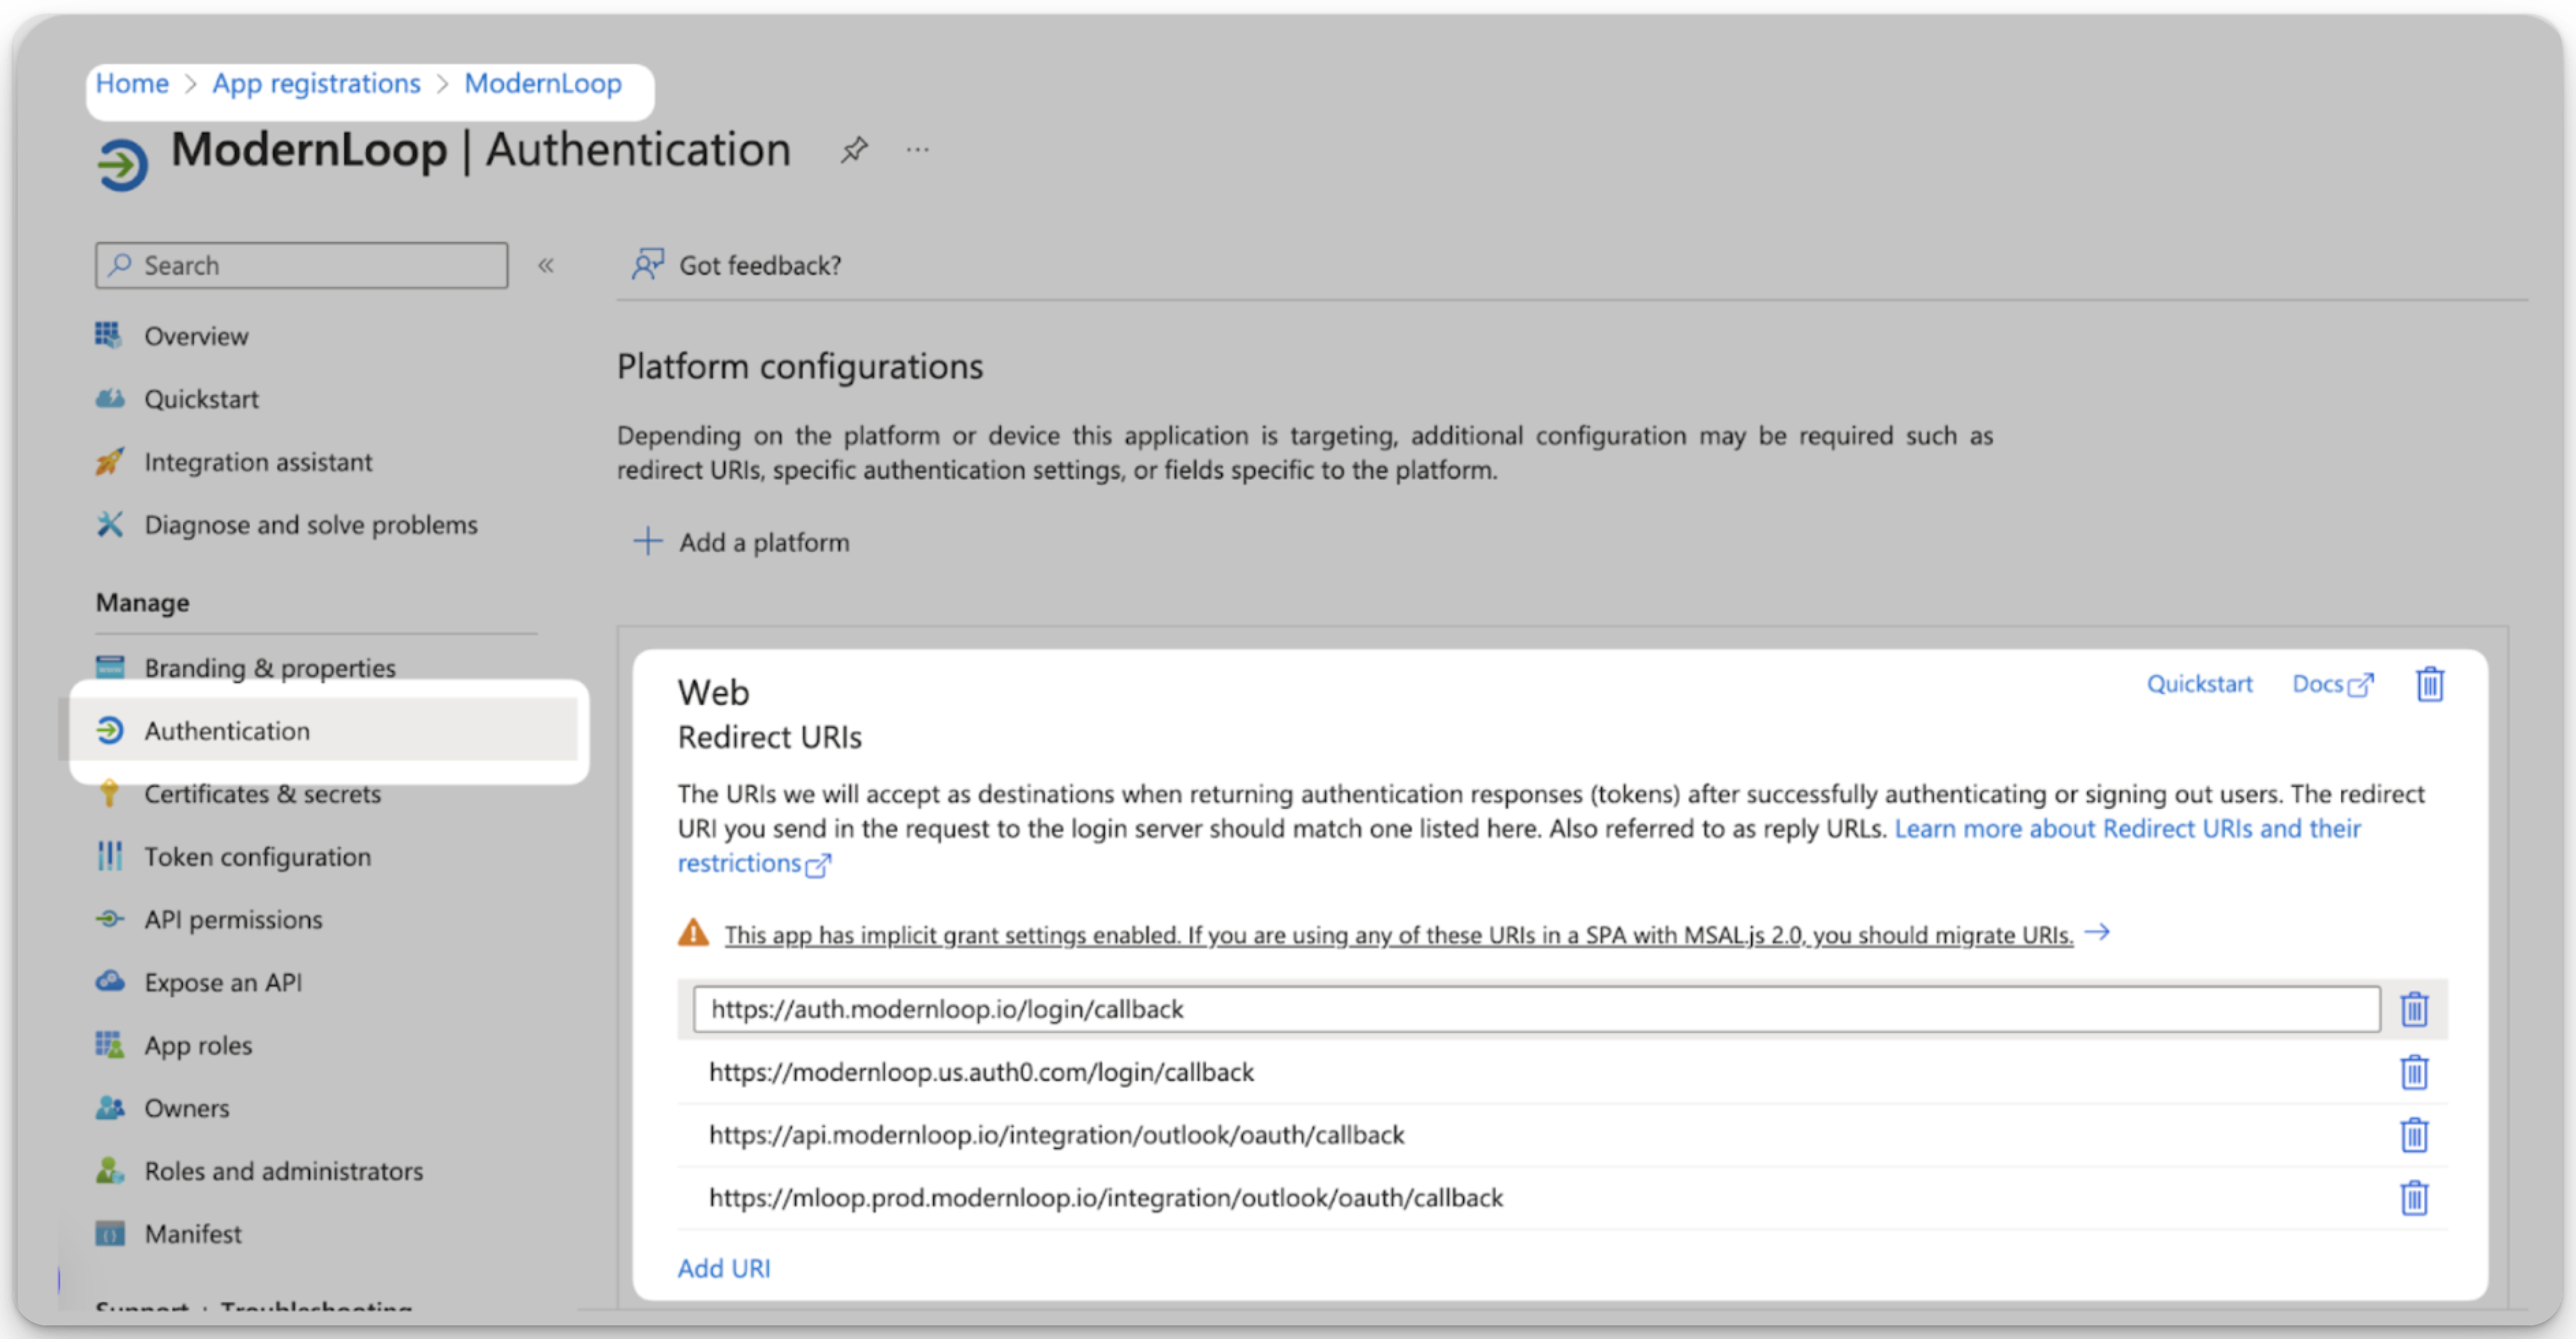Select Diagnose and solve problems
2576x1339 pixels.
(311, 525)
